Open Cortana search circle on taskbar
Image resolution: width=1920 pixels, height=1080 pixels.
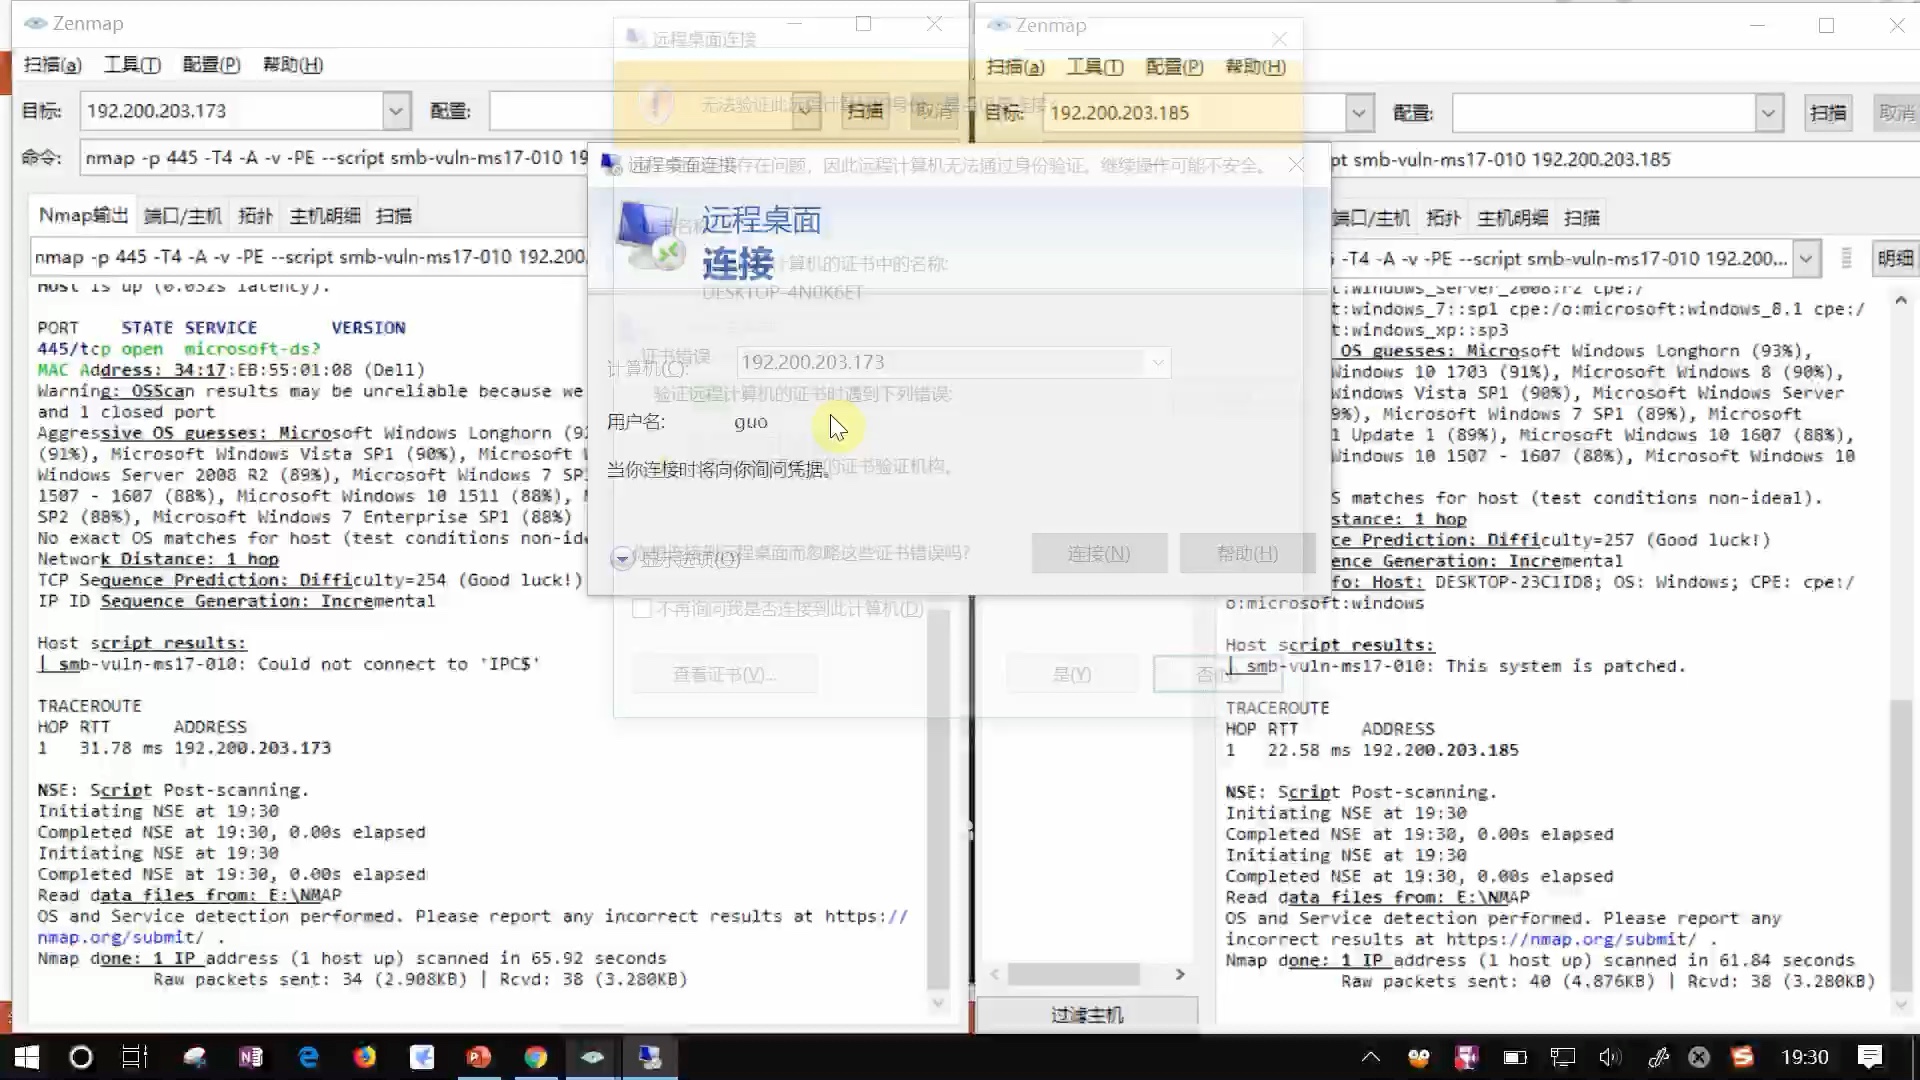[81, 1057]
